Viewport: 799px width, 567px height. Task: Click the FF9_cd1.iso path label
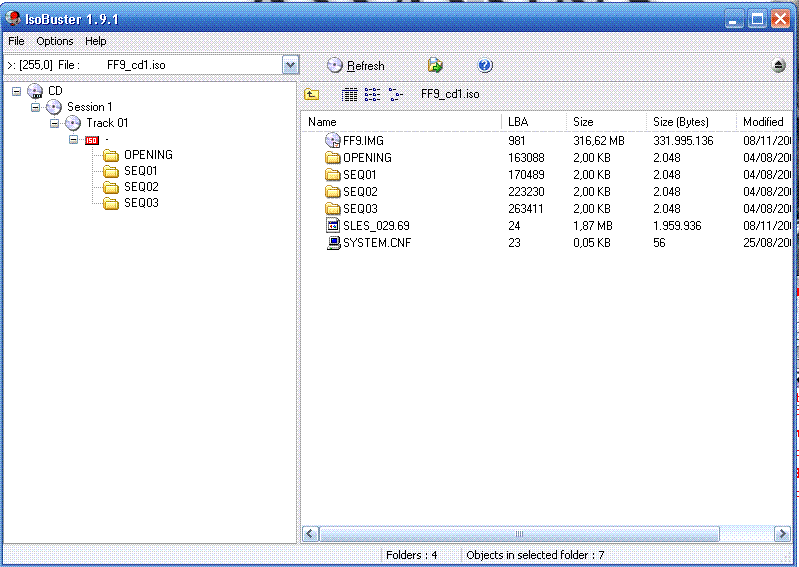[450, 94]
